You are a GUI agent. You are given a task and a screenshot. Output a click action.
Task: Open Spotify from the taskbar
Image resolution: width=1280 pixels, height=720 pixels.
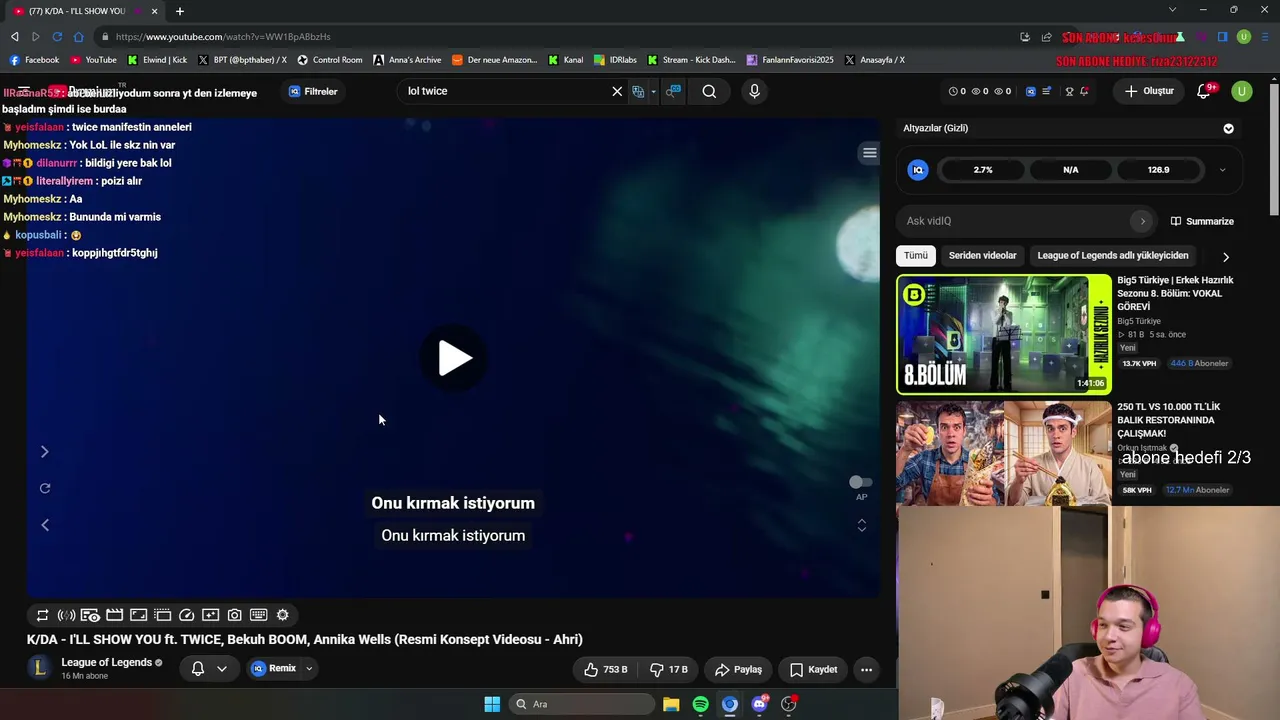pos(700,704)
